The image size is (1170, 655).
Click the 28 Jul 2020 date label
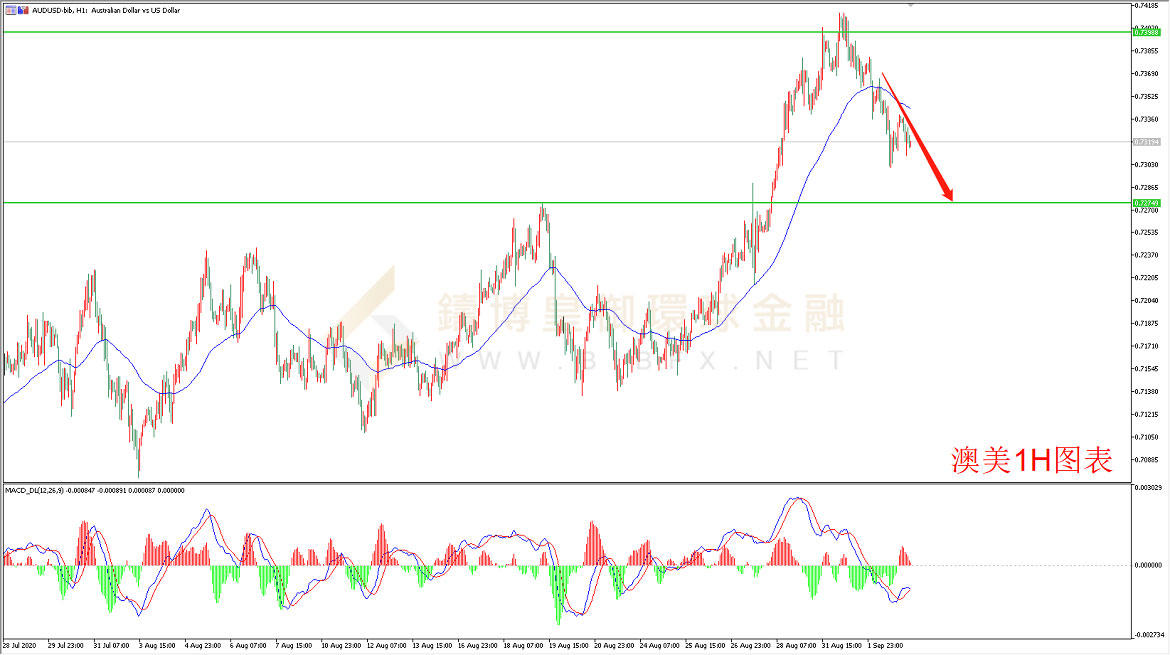(x=21, y=647)
